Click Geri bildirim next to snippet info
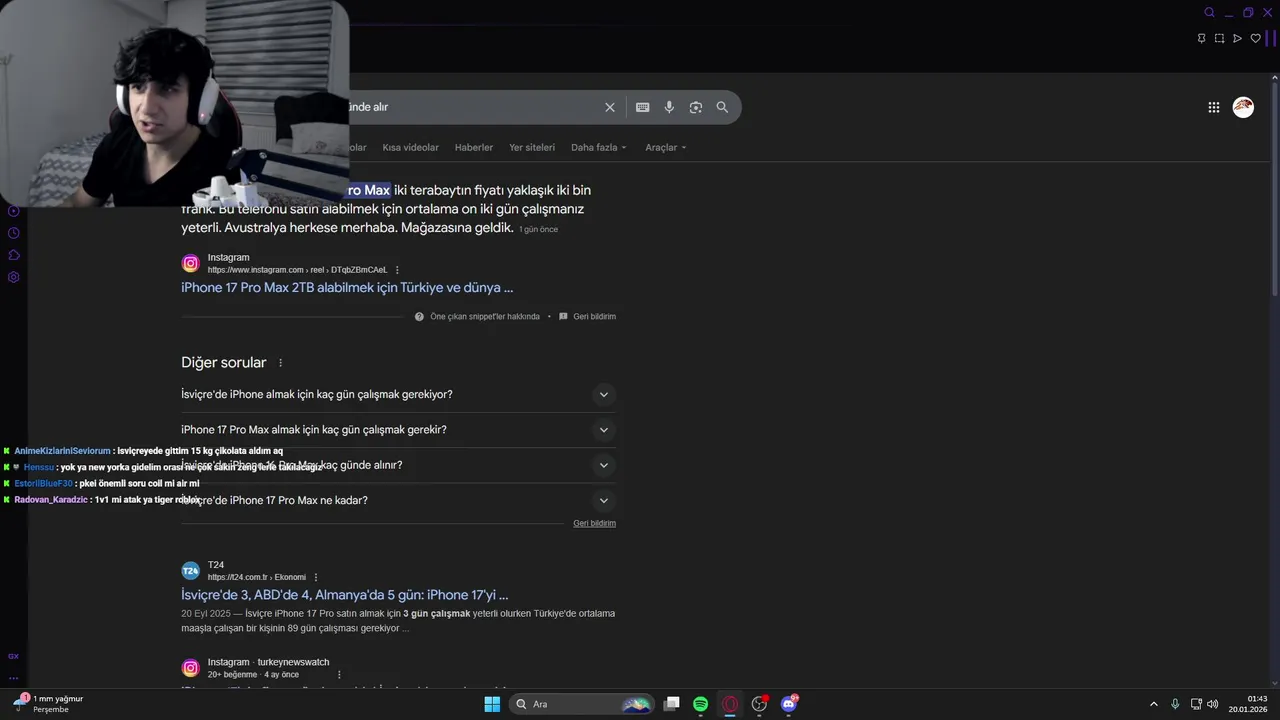Image resolution: width=1280 pixels, height=720 pixels. pos(594,316)
